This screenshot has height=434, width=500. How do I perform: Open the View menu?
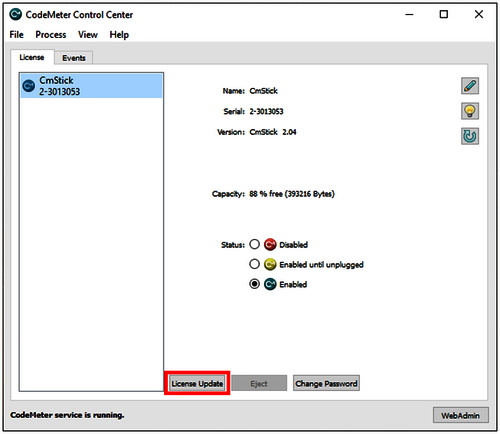click(88, 35)
